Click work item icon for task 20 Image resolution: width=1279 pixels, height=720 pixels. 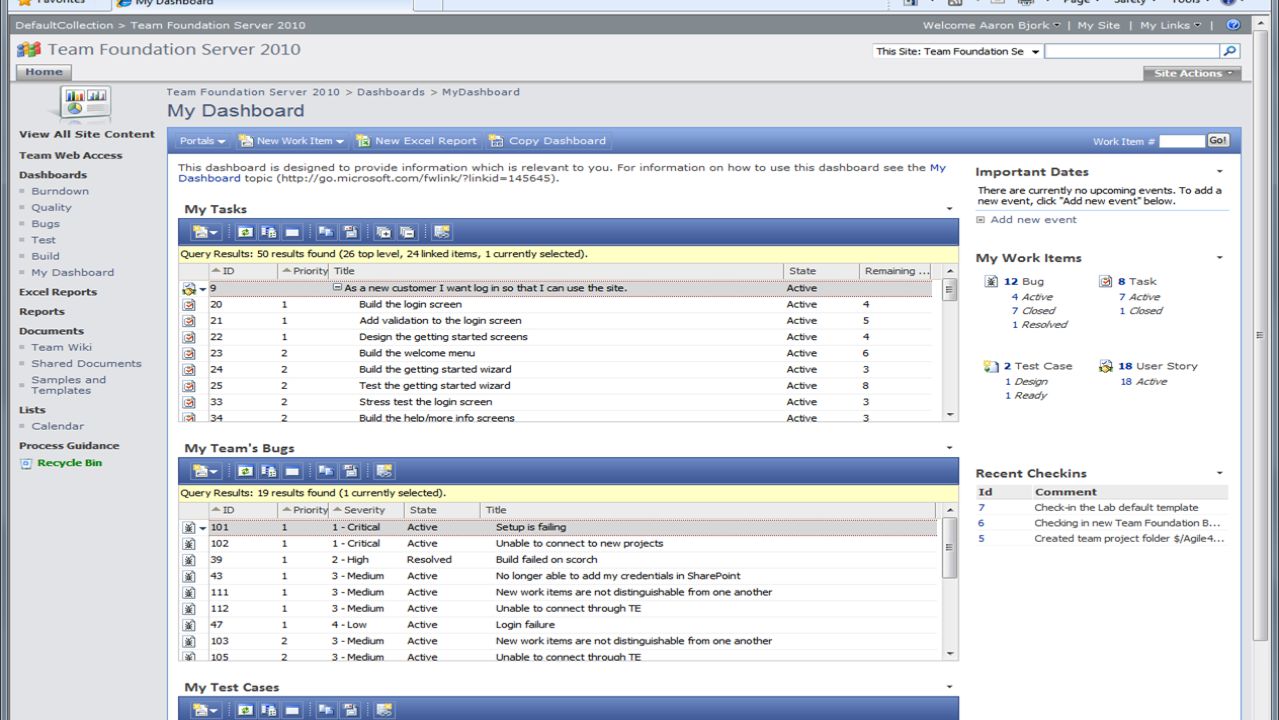[x=188, y=304]
